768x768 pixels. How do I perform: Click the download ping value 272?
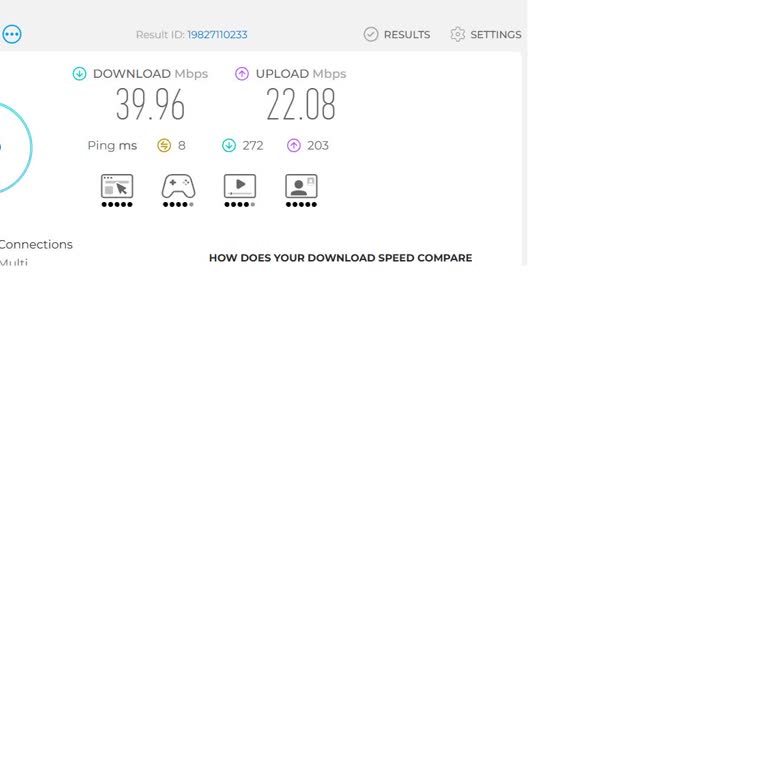(253, 145)
